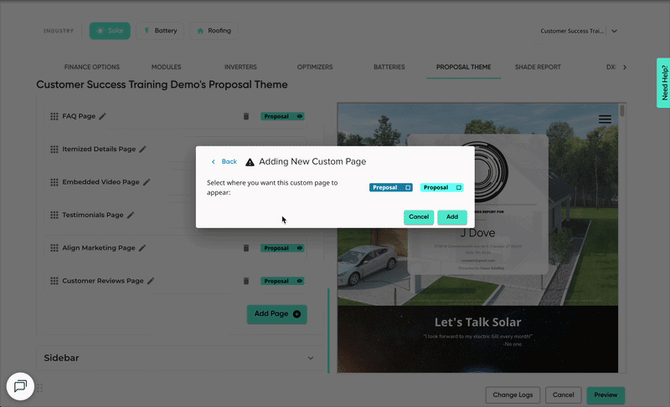Viewport: 670px width, 407px height.
Task: Click the Testimonials Page drag handle
Action: click(54, 215)
